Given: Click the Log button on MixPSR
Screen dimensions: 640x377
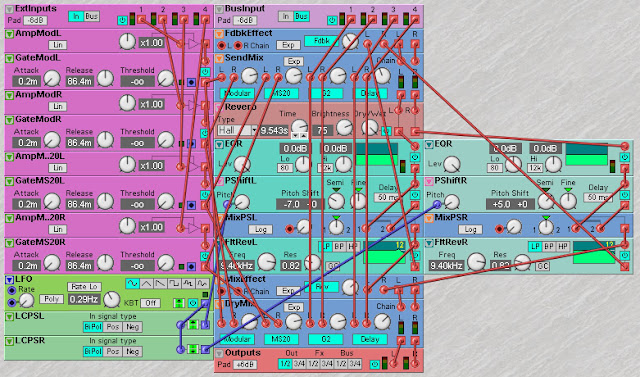Looking at the screenshot, I should 470,229.
